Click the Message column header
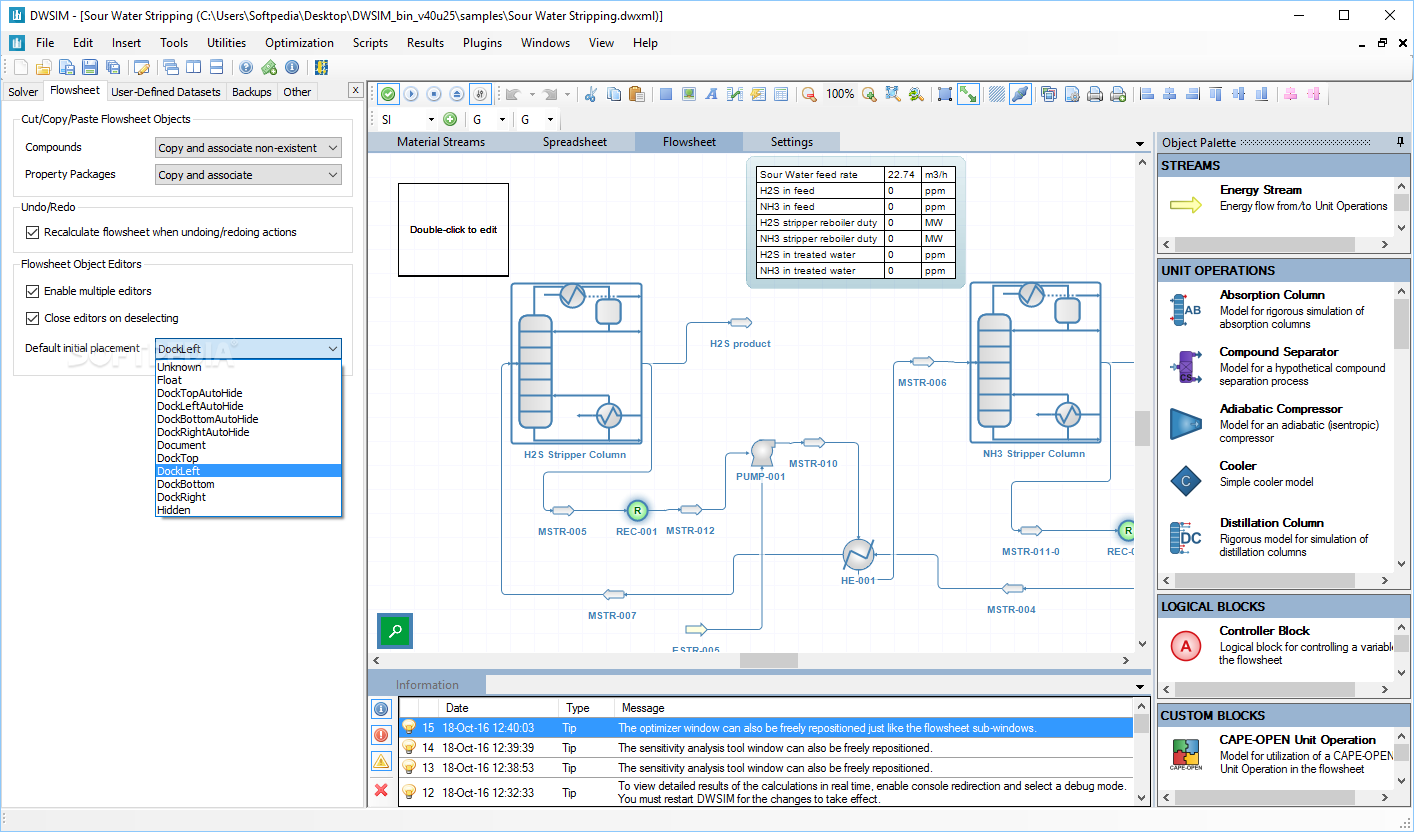Screen dimensions: 1414x832 [875, 708]
